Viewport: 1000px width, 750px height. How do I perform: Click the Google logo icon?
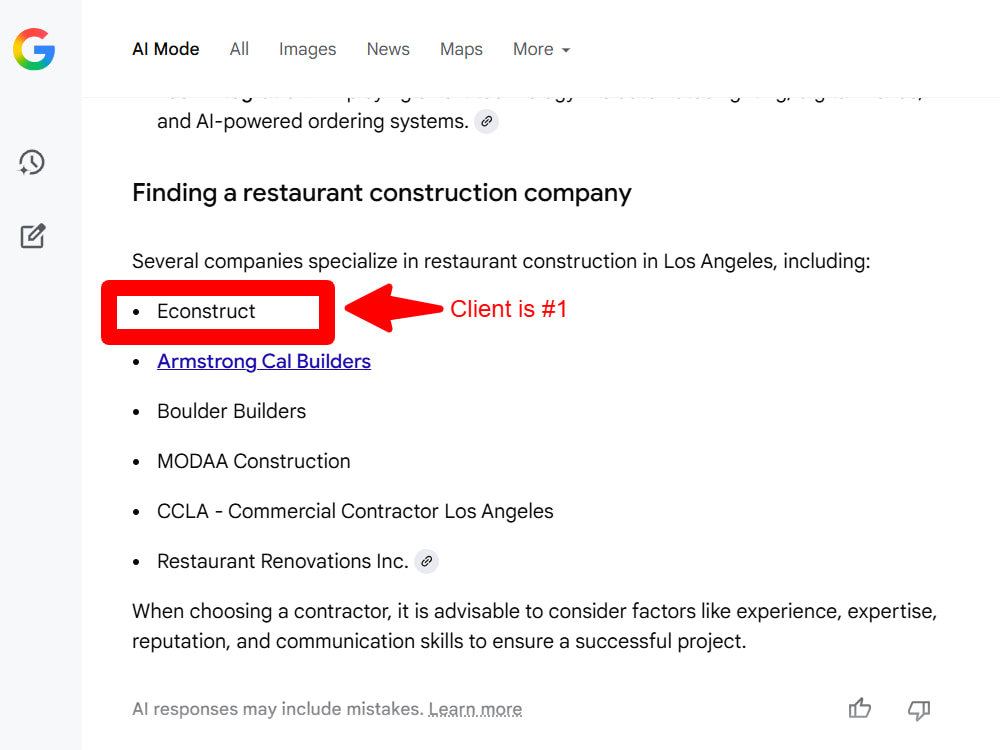tap(34, 49)
